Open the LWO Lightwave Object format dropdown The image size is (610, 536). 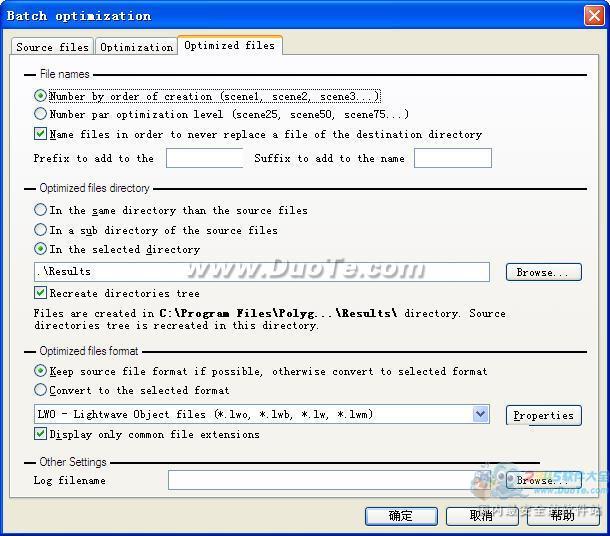point(480,414)
